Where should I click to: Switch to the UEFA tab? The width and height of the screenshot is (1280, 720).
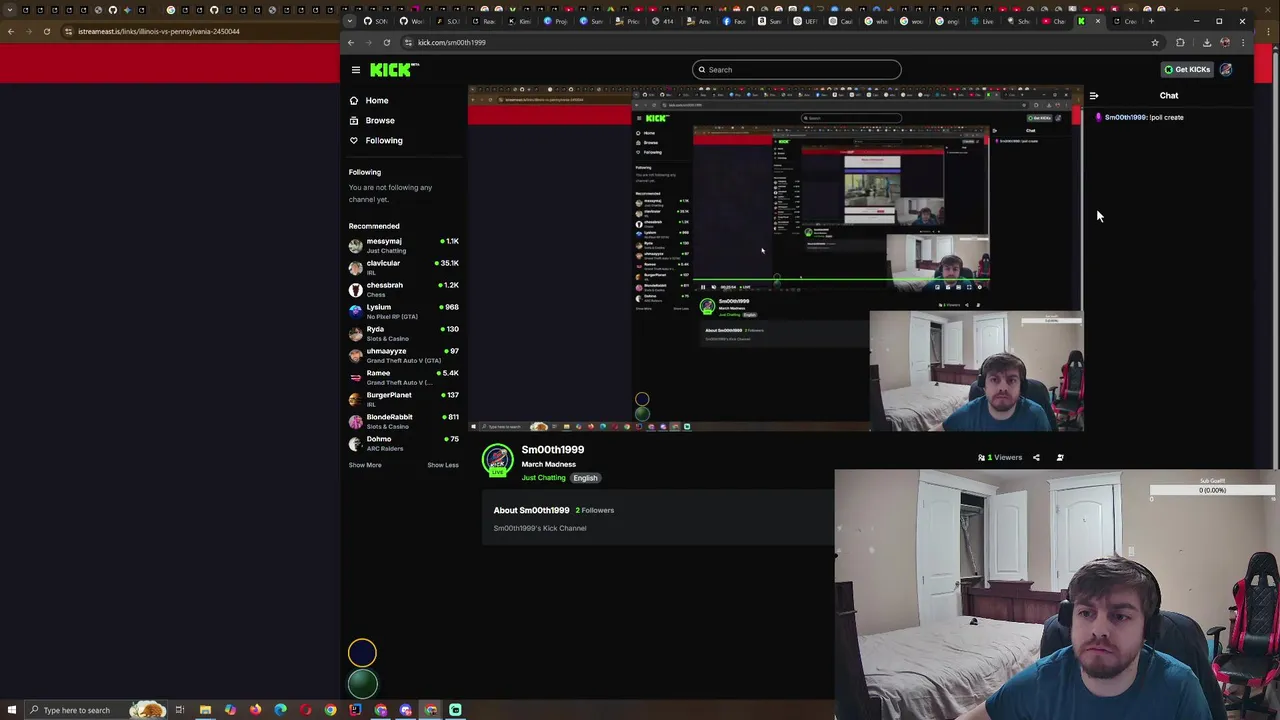click(803, 21)
